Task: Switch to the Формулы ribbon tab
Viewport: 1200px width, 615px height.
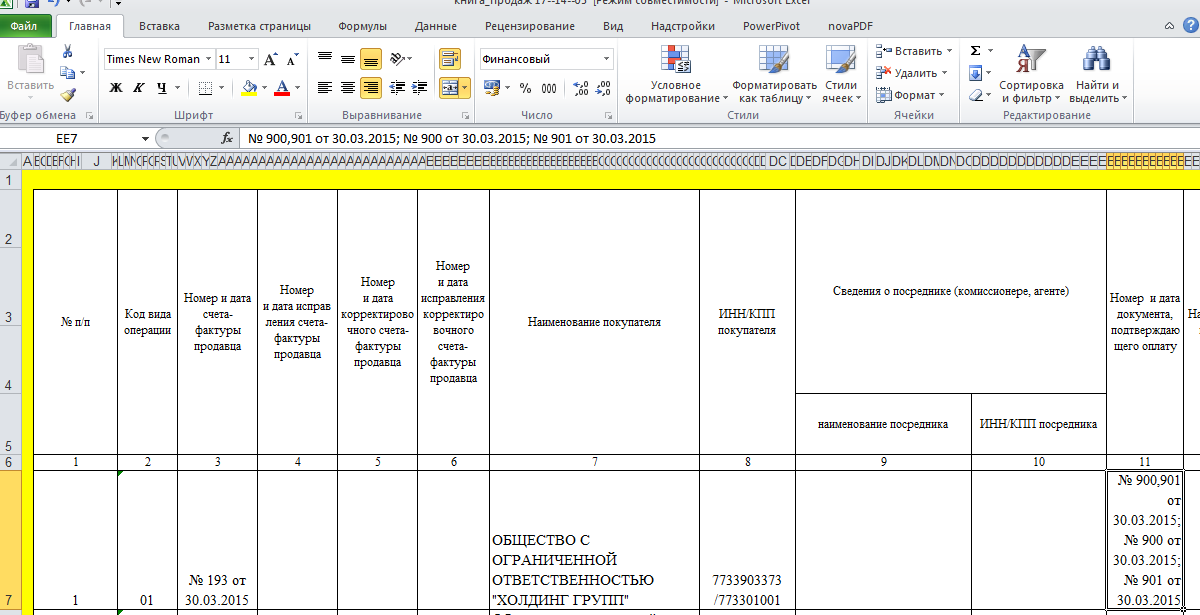Action: pyautogui.click(x=362, y=26)
